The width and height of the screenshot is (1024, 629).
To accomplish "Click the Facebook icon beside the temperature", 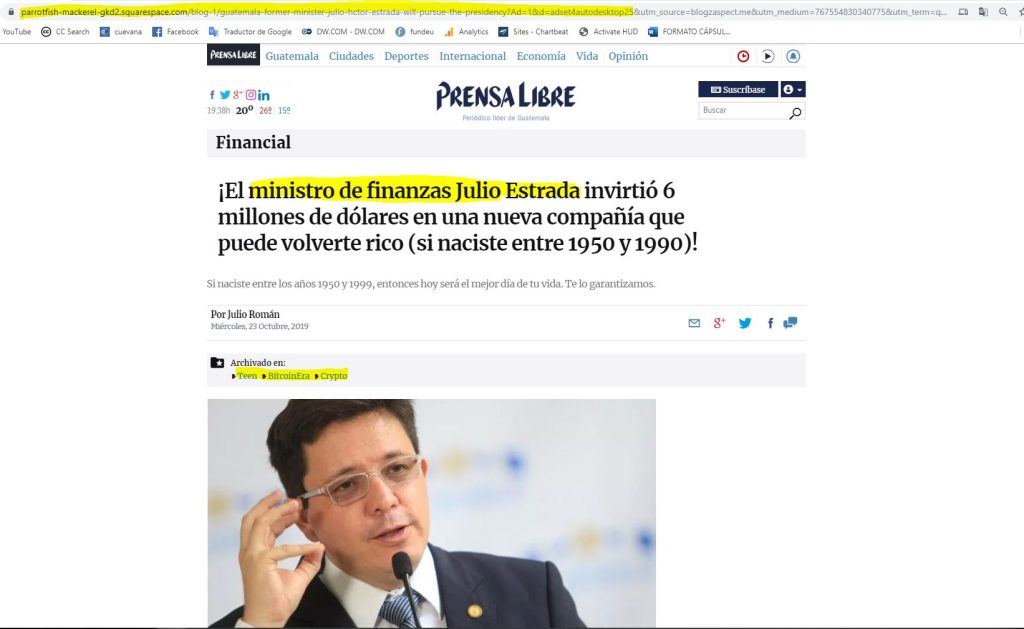I will (x=212, y=95).
